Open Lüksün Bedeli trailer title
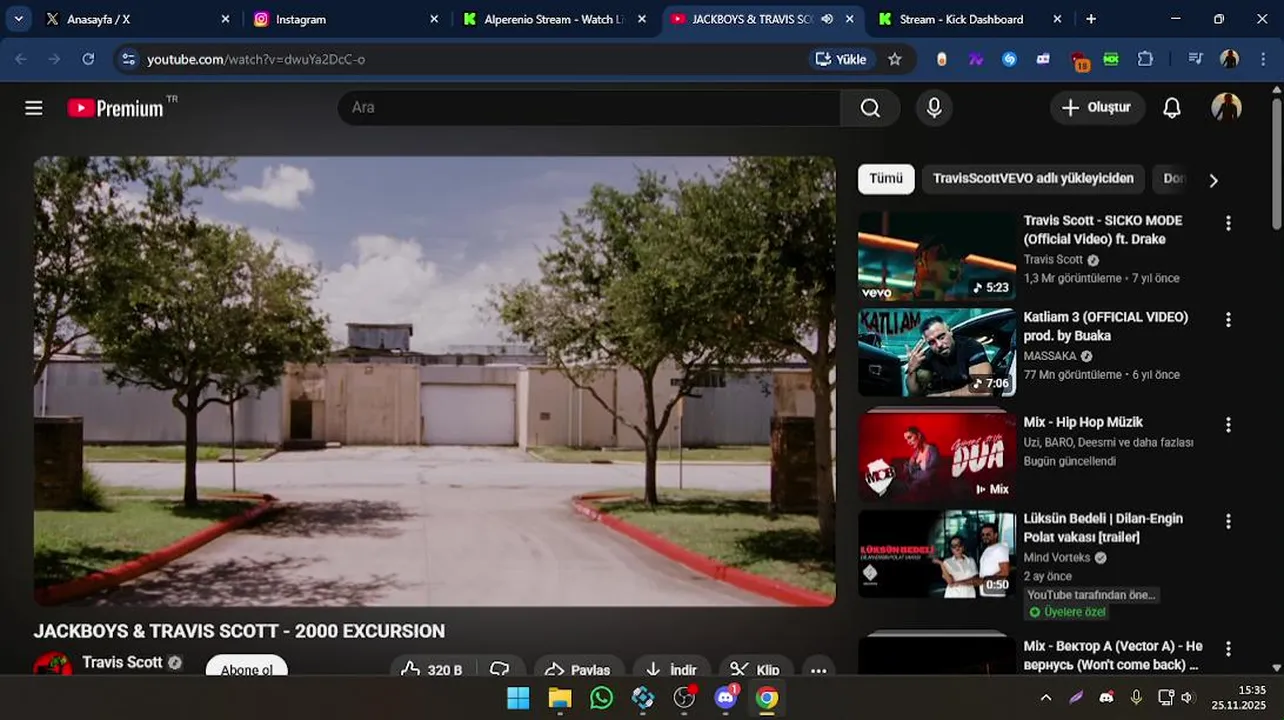This screenshot has width=1284, height=720. click(x=1103, y=528)
